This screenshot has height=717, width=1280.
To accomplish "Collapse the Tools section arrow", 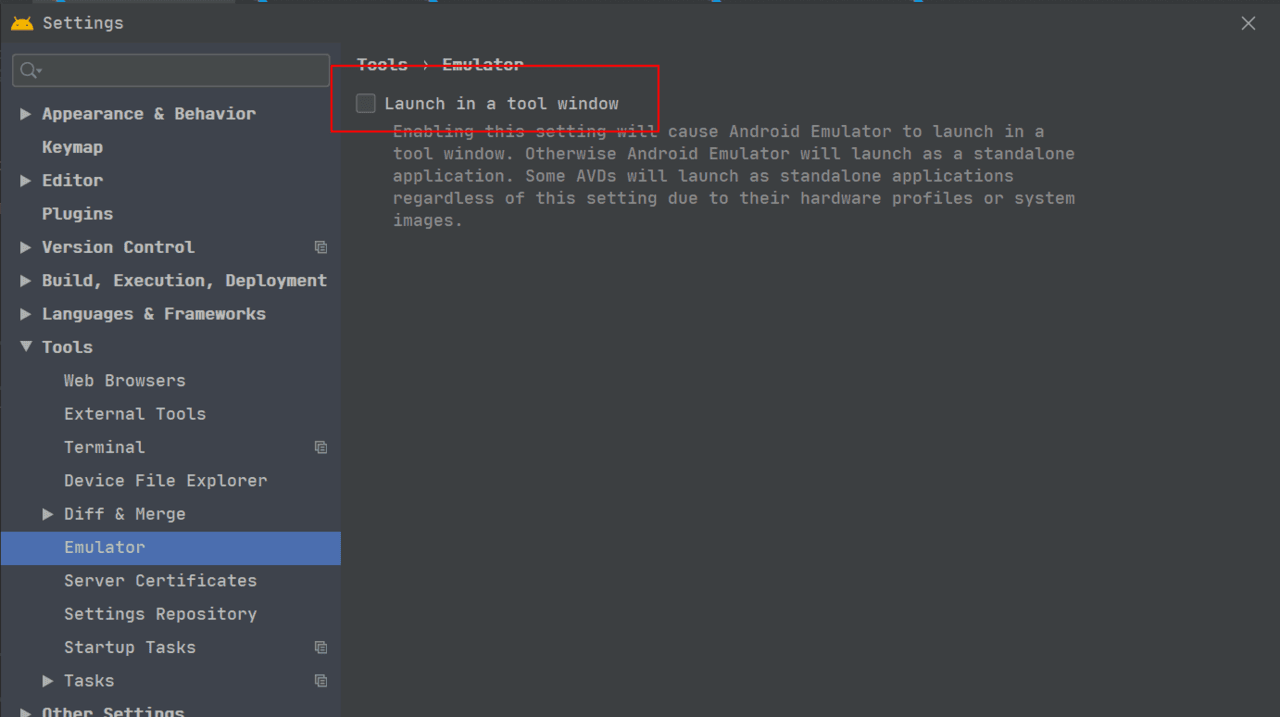I will pyautogui.click(x=25, y=347).
